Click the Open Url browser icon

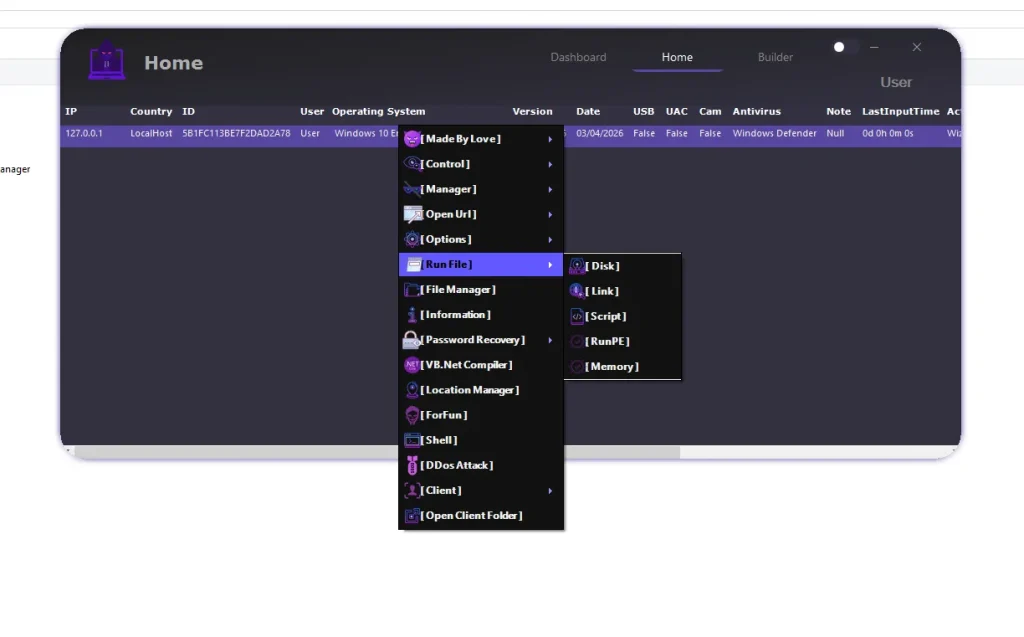pyautogui.click(x=412, y=213)
